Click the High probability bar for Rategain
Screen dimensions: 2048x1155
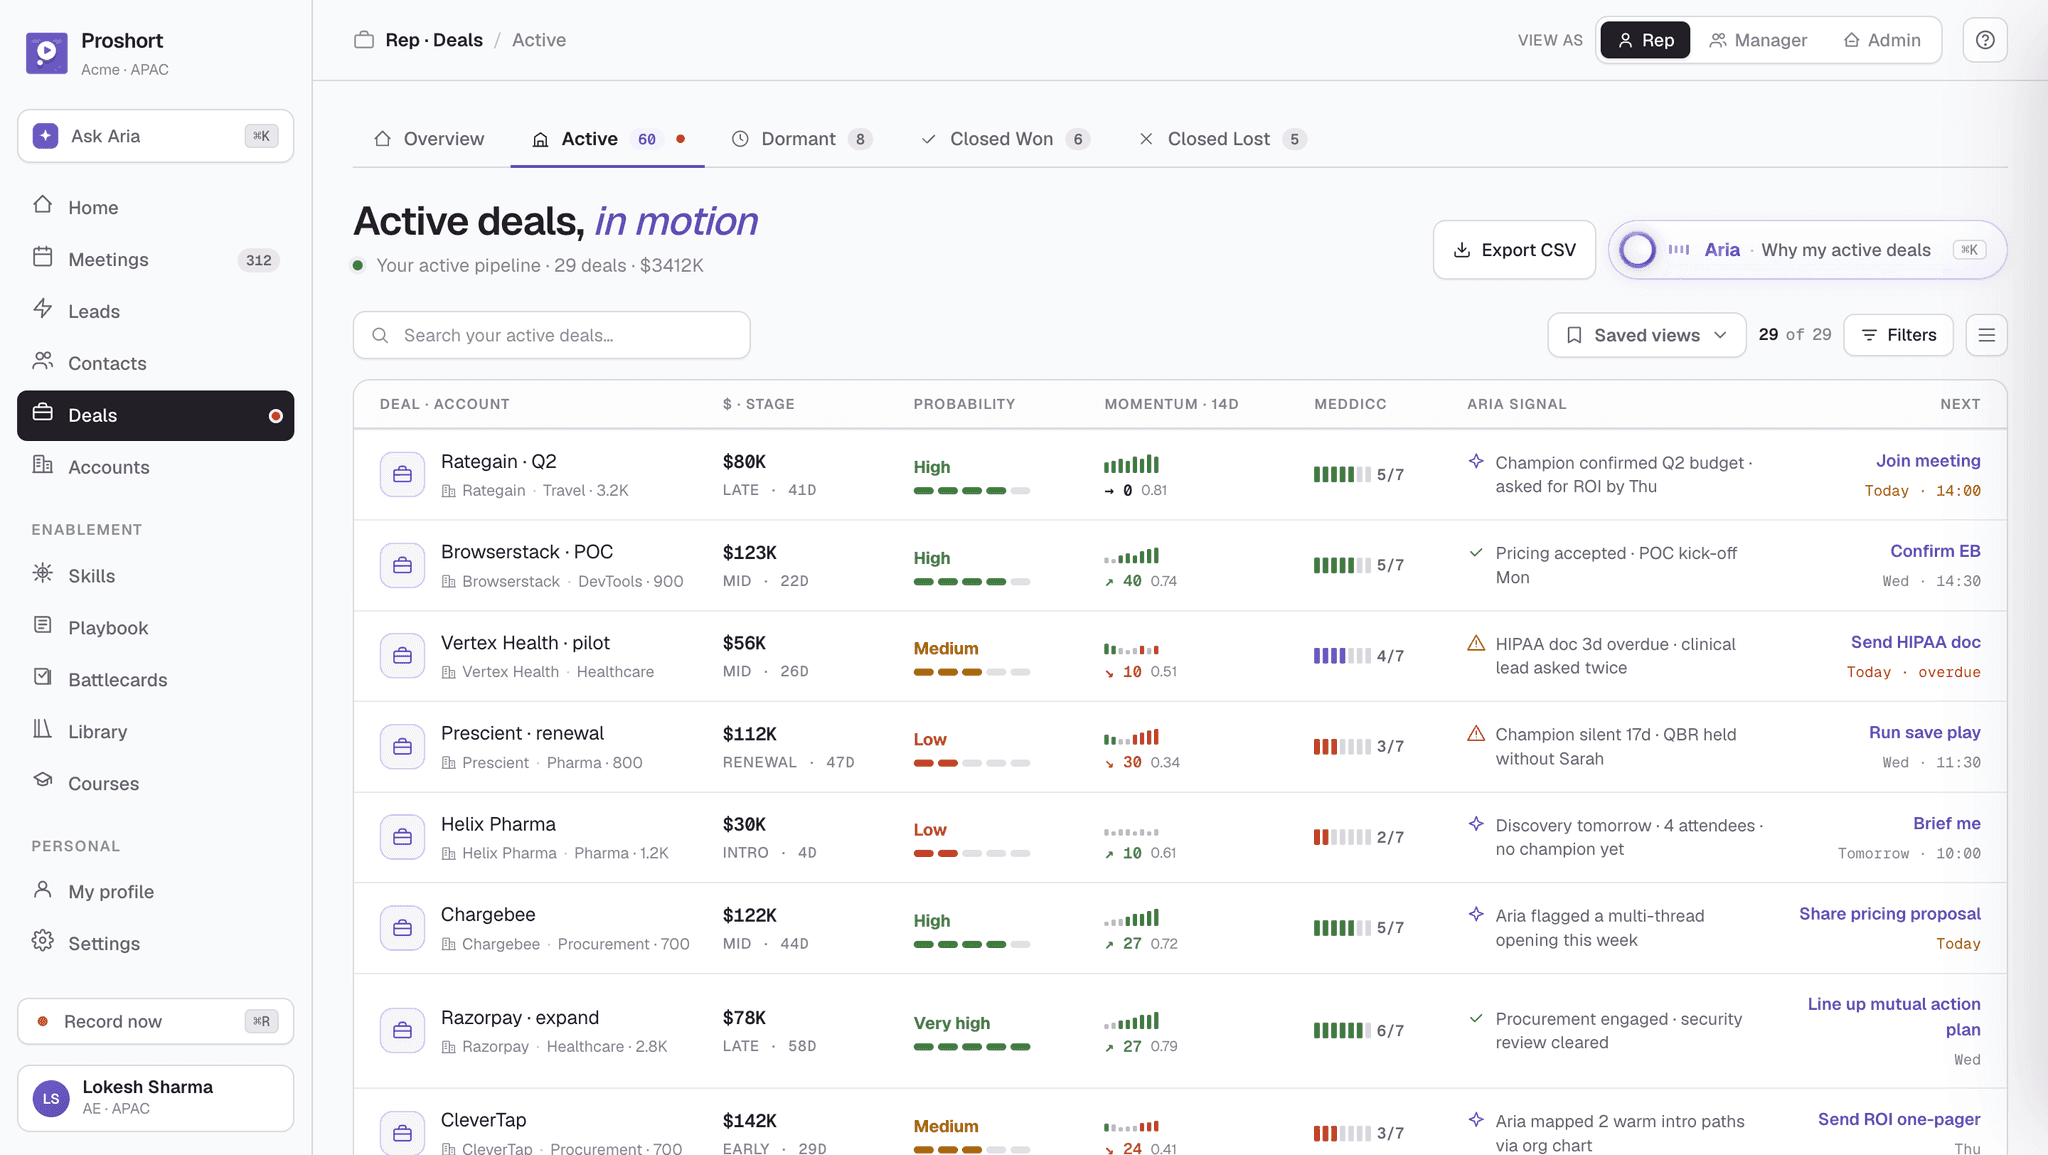click(x=971, y=491)
